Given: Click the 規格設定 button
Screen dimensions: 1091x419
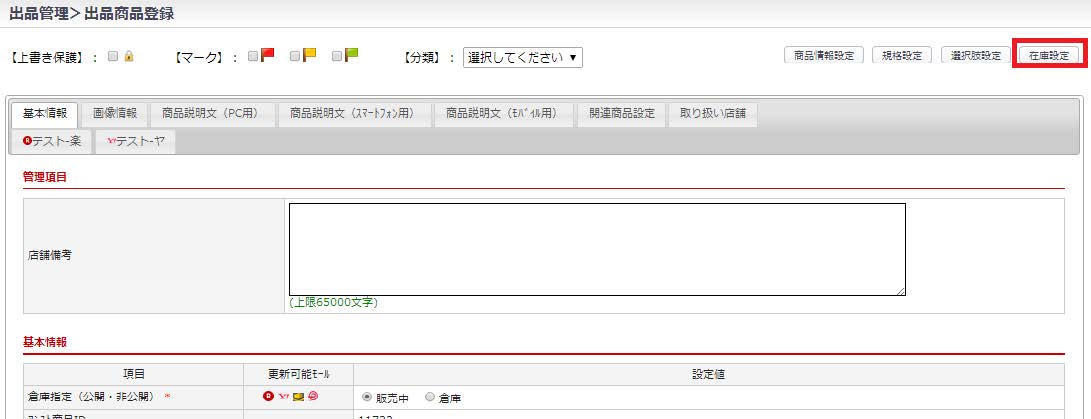Looking at the screenshot, I should click(x=902, y=56).
